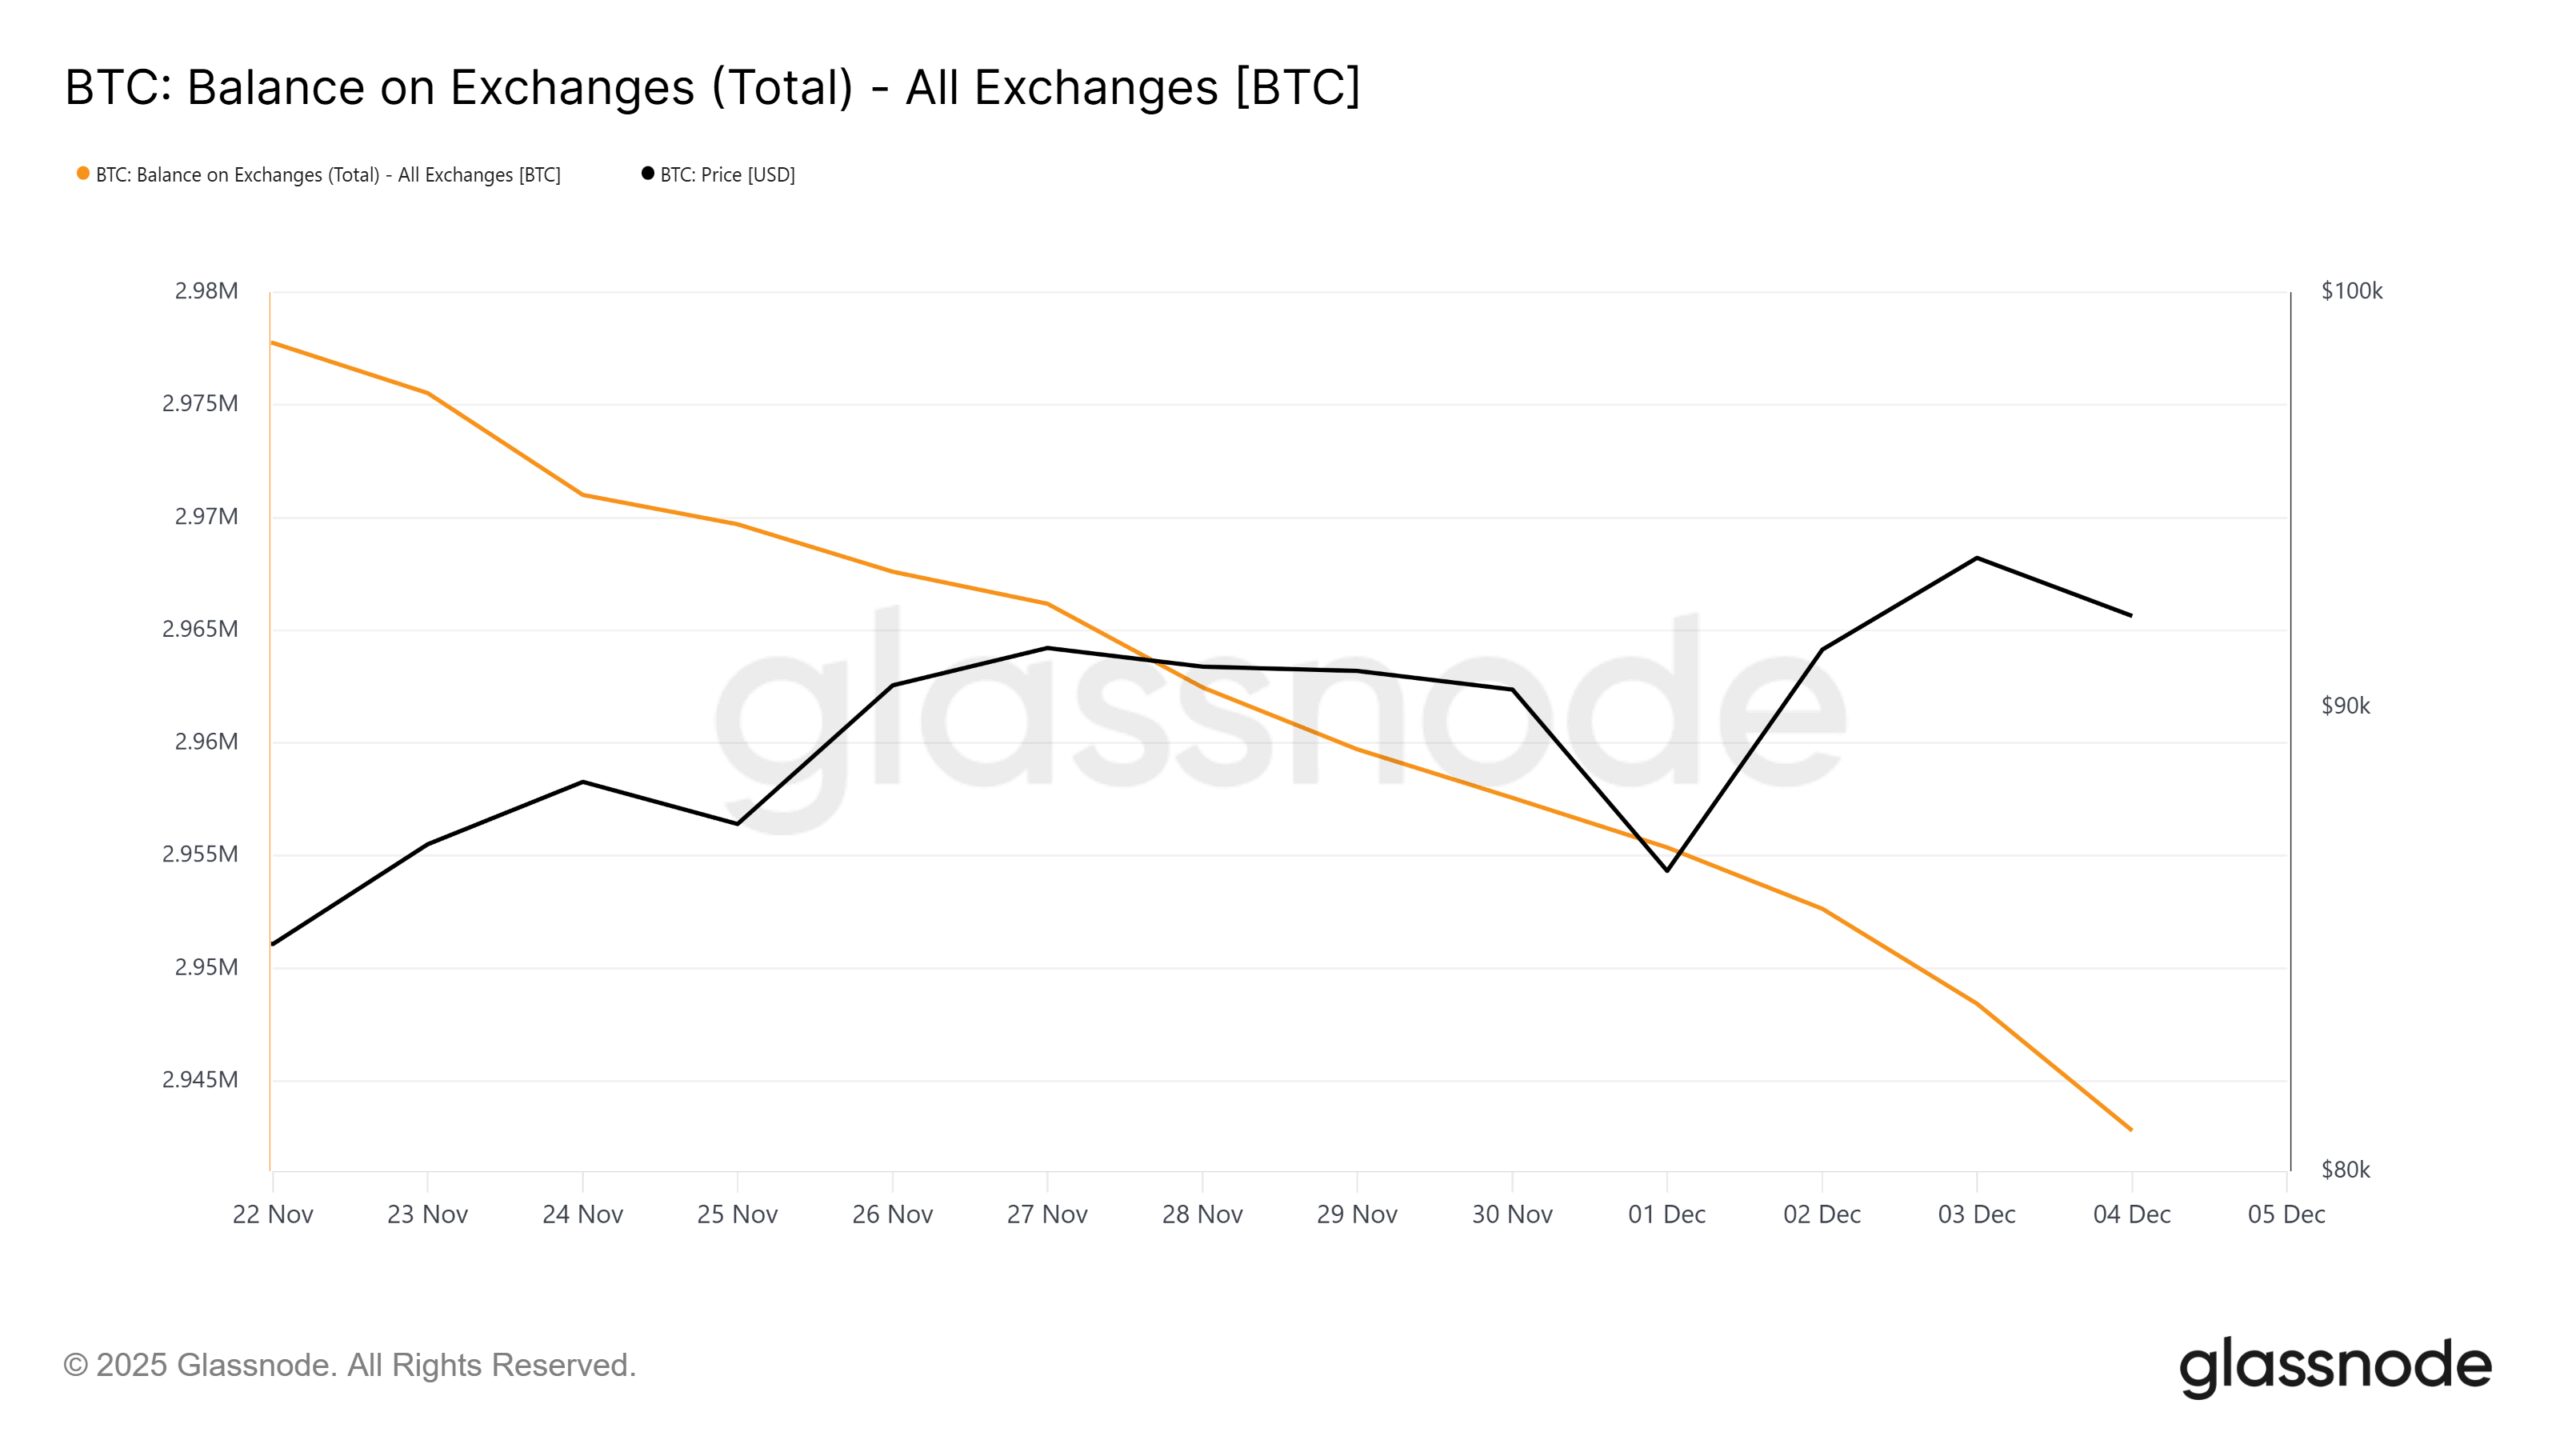This screenshot has width=2560, height=1440.
Task: Click the price line's 03 Dec peak point
Action: point(1977,558)
